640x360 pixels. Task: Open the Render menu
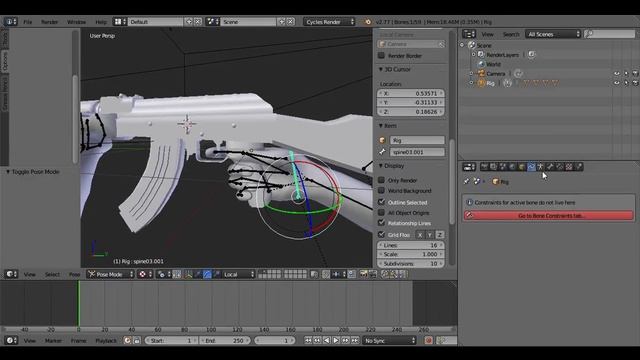49,22
